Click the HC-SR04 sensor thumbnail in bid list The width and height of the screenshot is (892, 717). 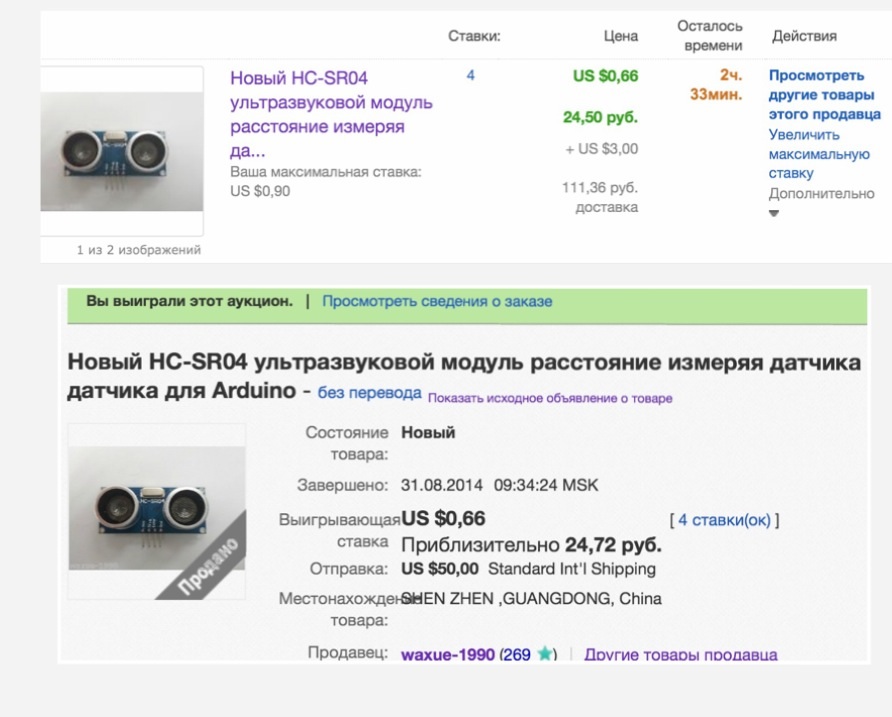[x=122, y=151]
